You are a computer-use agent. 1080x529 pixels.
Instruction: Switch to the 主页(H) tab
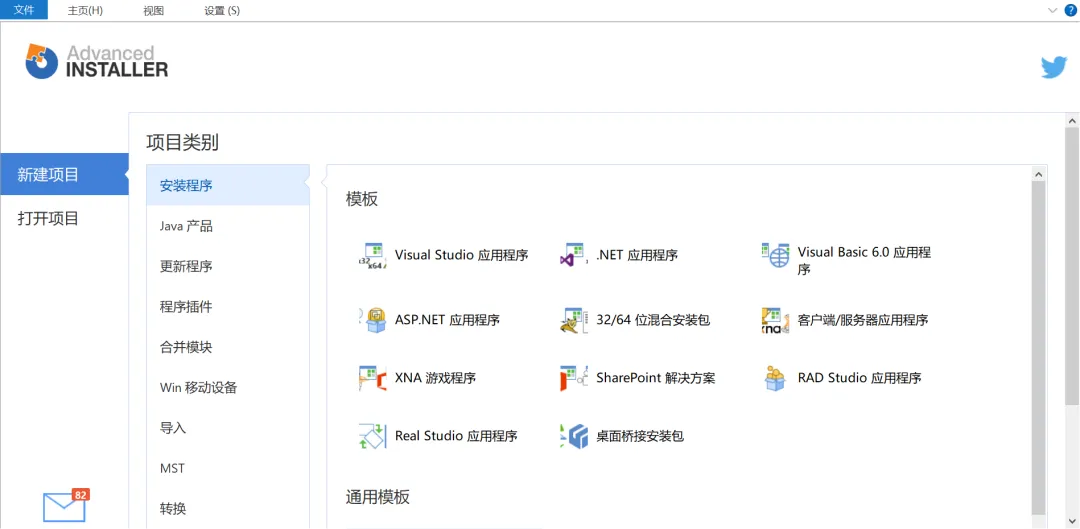click(85, 10)
